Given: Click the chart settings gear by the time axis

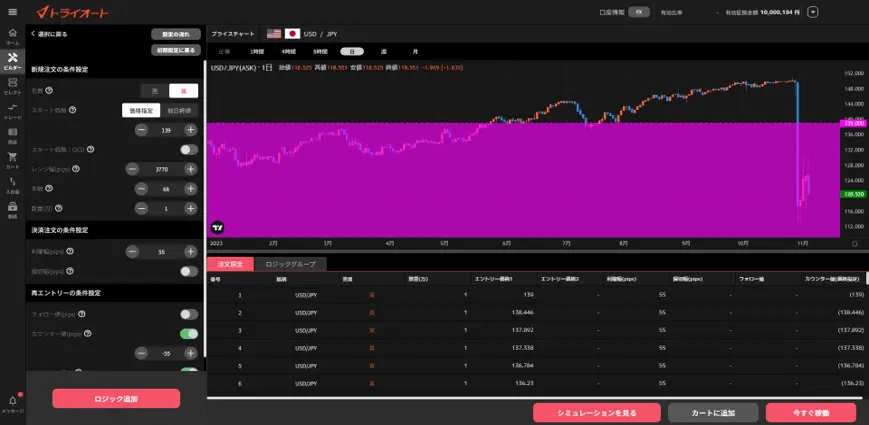Looking at the screenshot, I should click(x=854, y=243).
